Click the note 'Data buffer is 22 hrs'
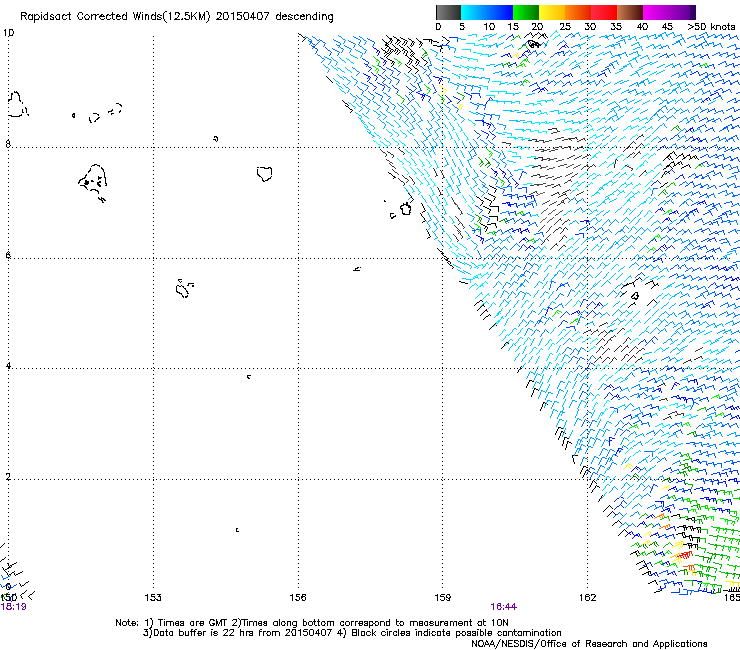The width and height of the screenshot is (740, 650). tap(203, 633)
